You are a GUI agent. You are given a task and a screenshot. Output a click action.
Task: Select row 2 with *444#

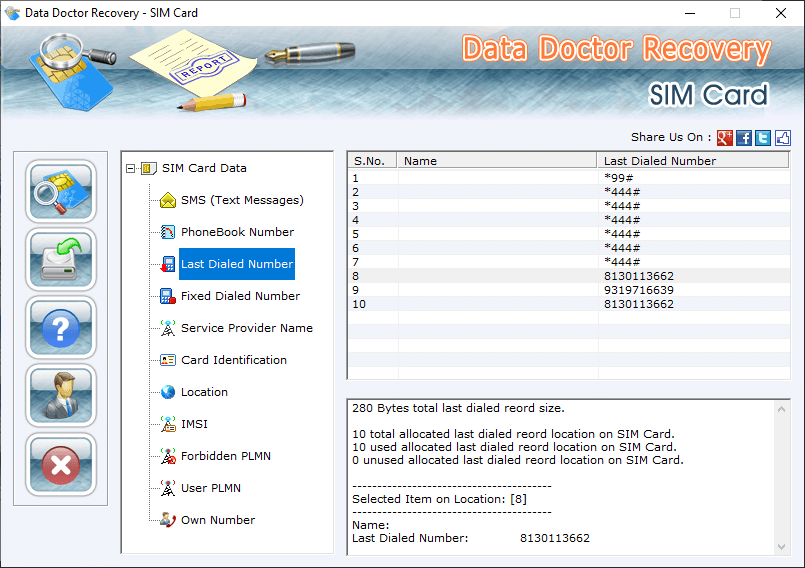569,192
